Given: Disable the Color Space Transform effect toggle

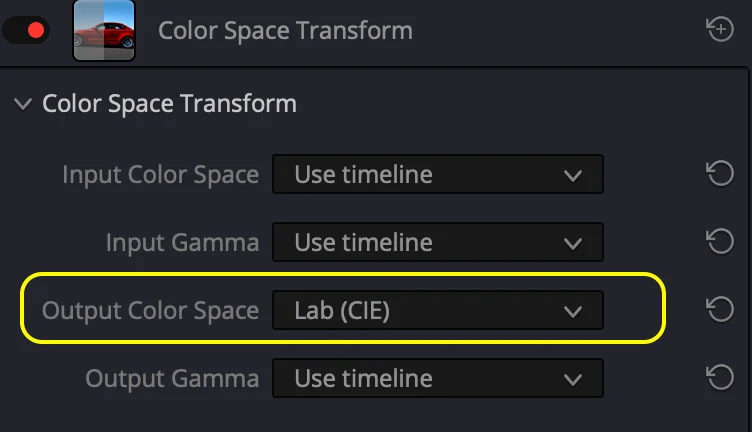Looking at the screenshot, I should [x=26, y=30].
